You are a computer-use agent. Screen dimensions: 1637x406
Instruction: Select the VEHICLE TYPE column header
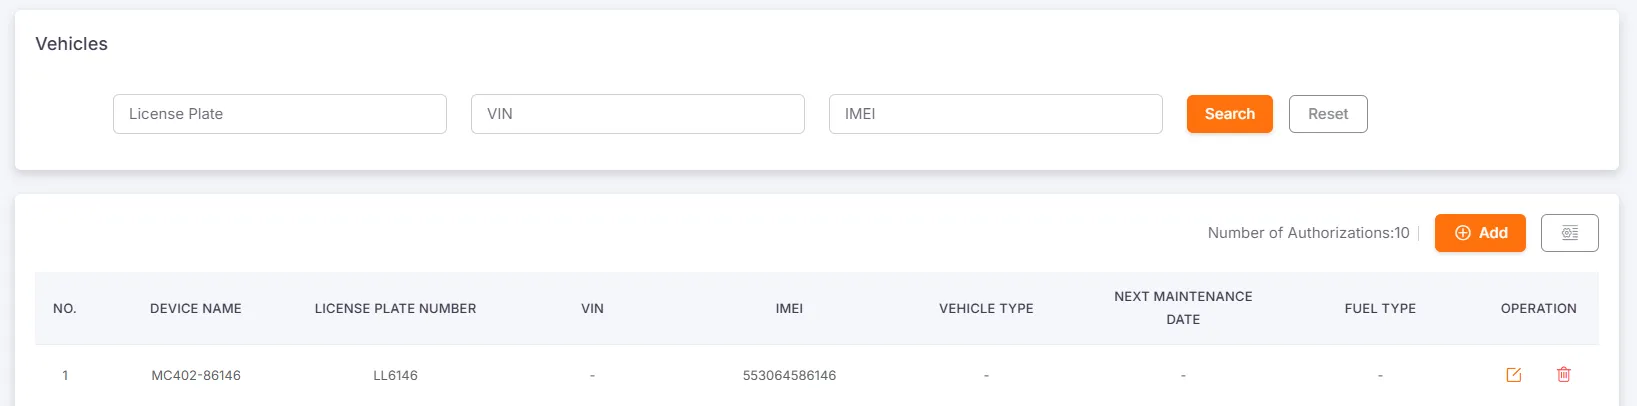pyautogui.click(x=986, y=309)
